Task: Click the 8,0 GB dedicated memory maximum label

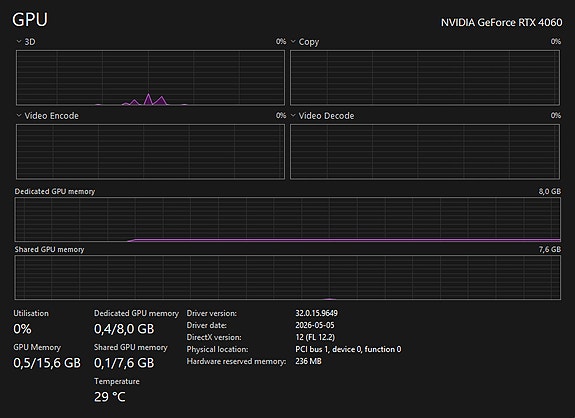Action: click(x=550, y=191)
